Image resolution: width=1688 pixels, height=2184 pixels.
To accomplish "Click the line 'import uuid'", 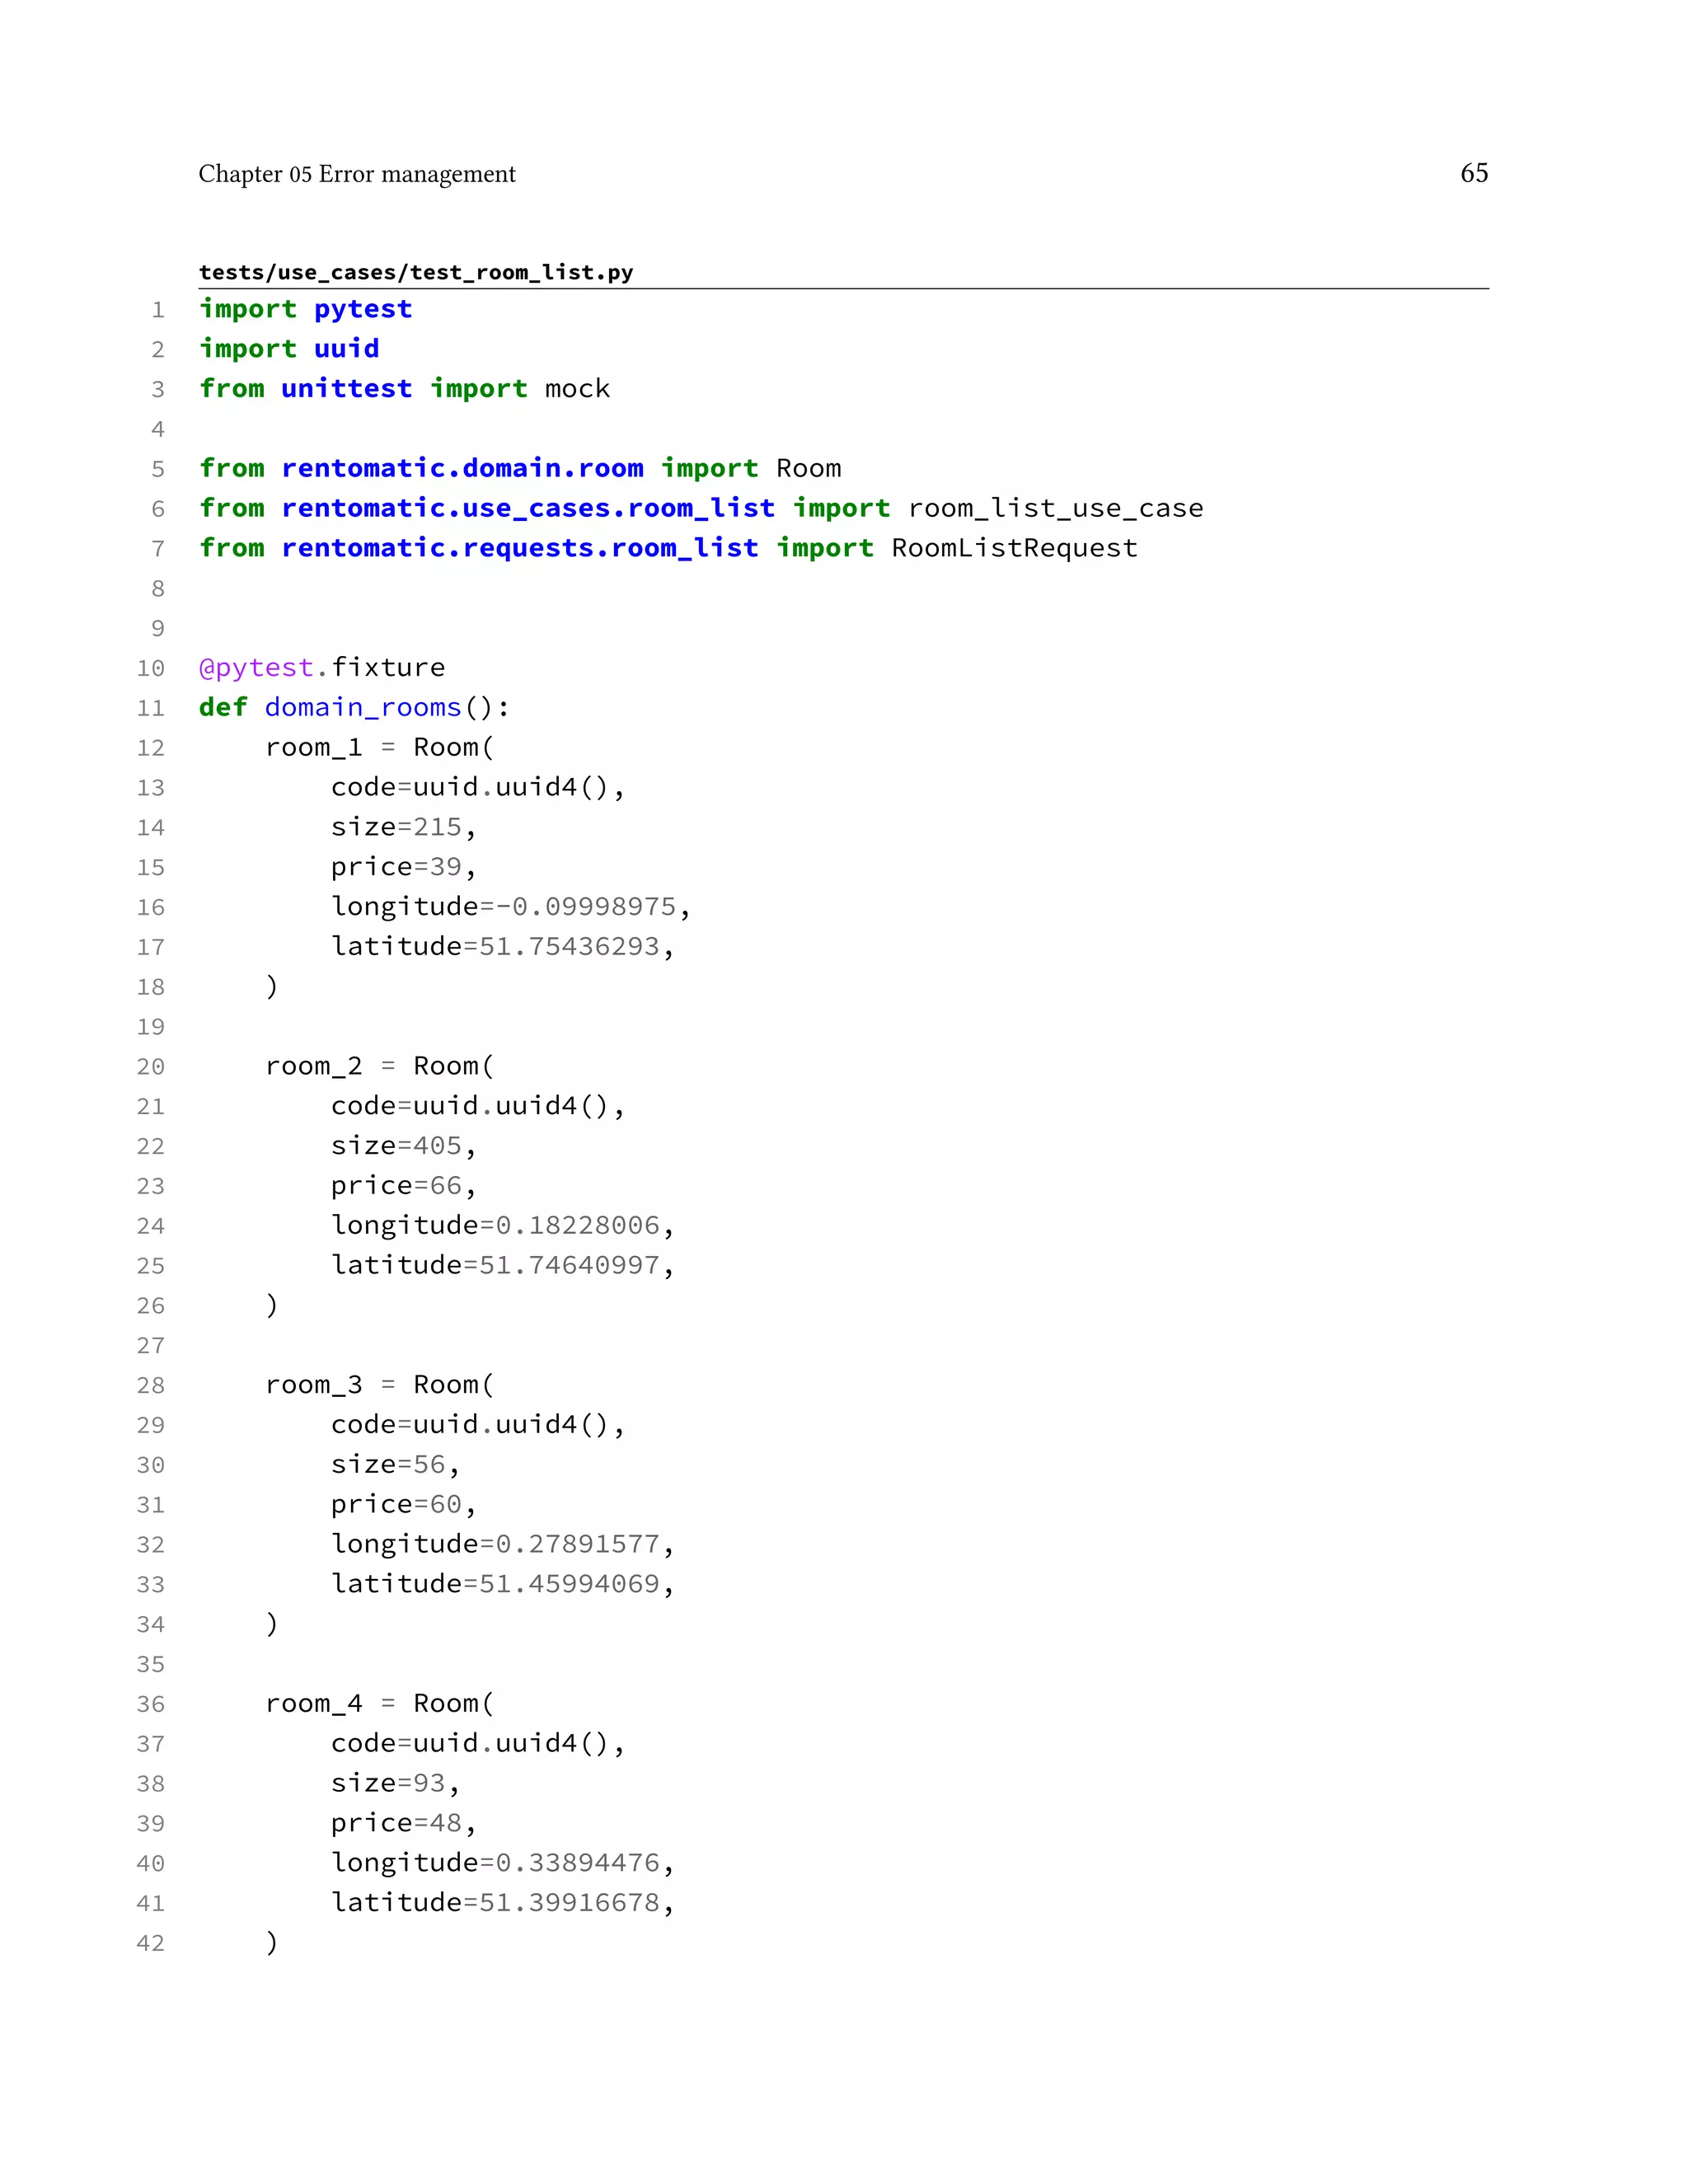I will tap(289, 348).
